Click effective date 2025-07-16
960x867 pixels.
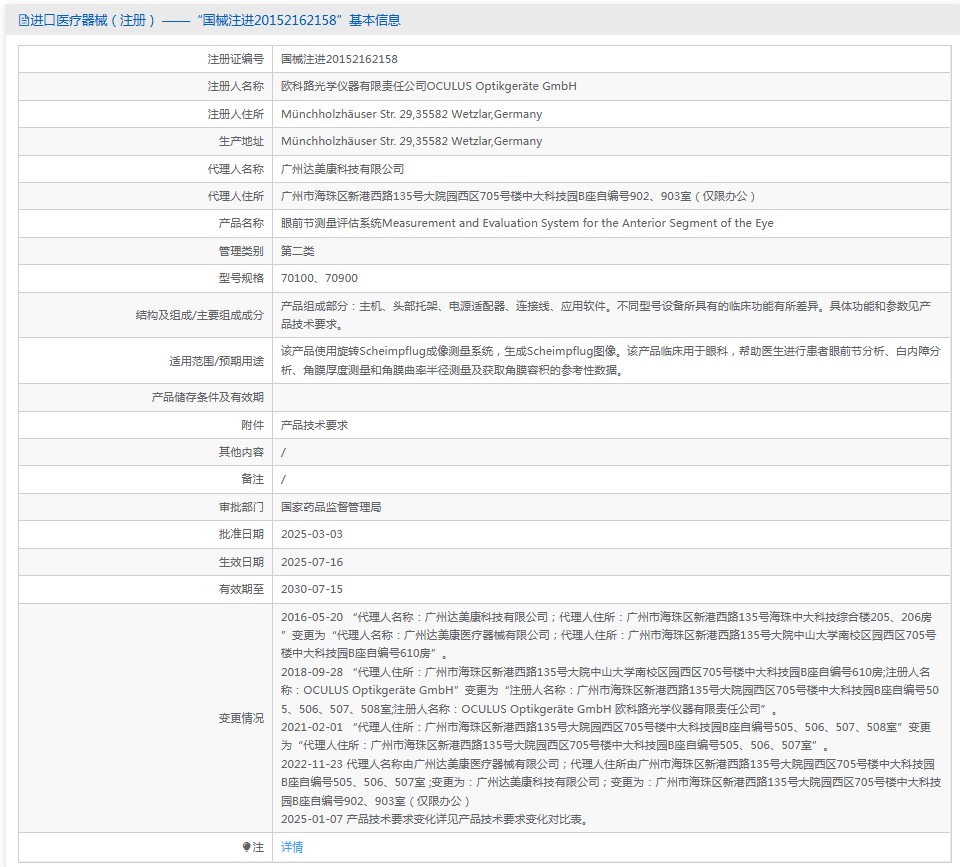tap(311, 562)
